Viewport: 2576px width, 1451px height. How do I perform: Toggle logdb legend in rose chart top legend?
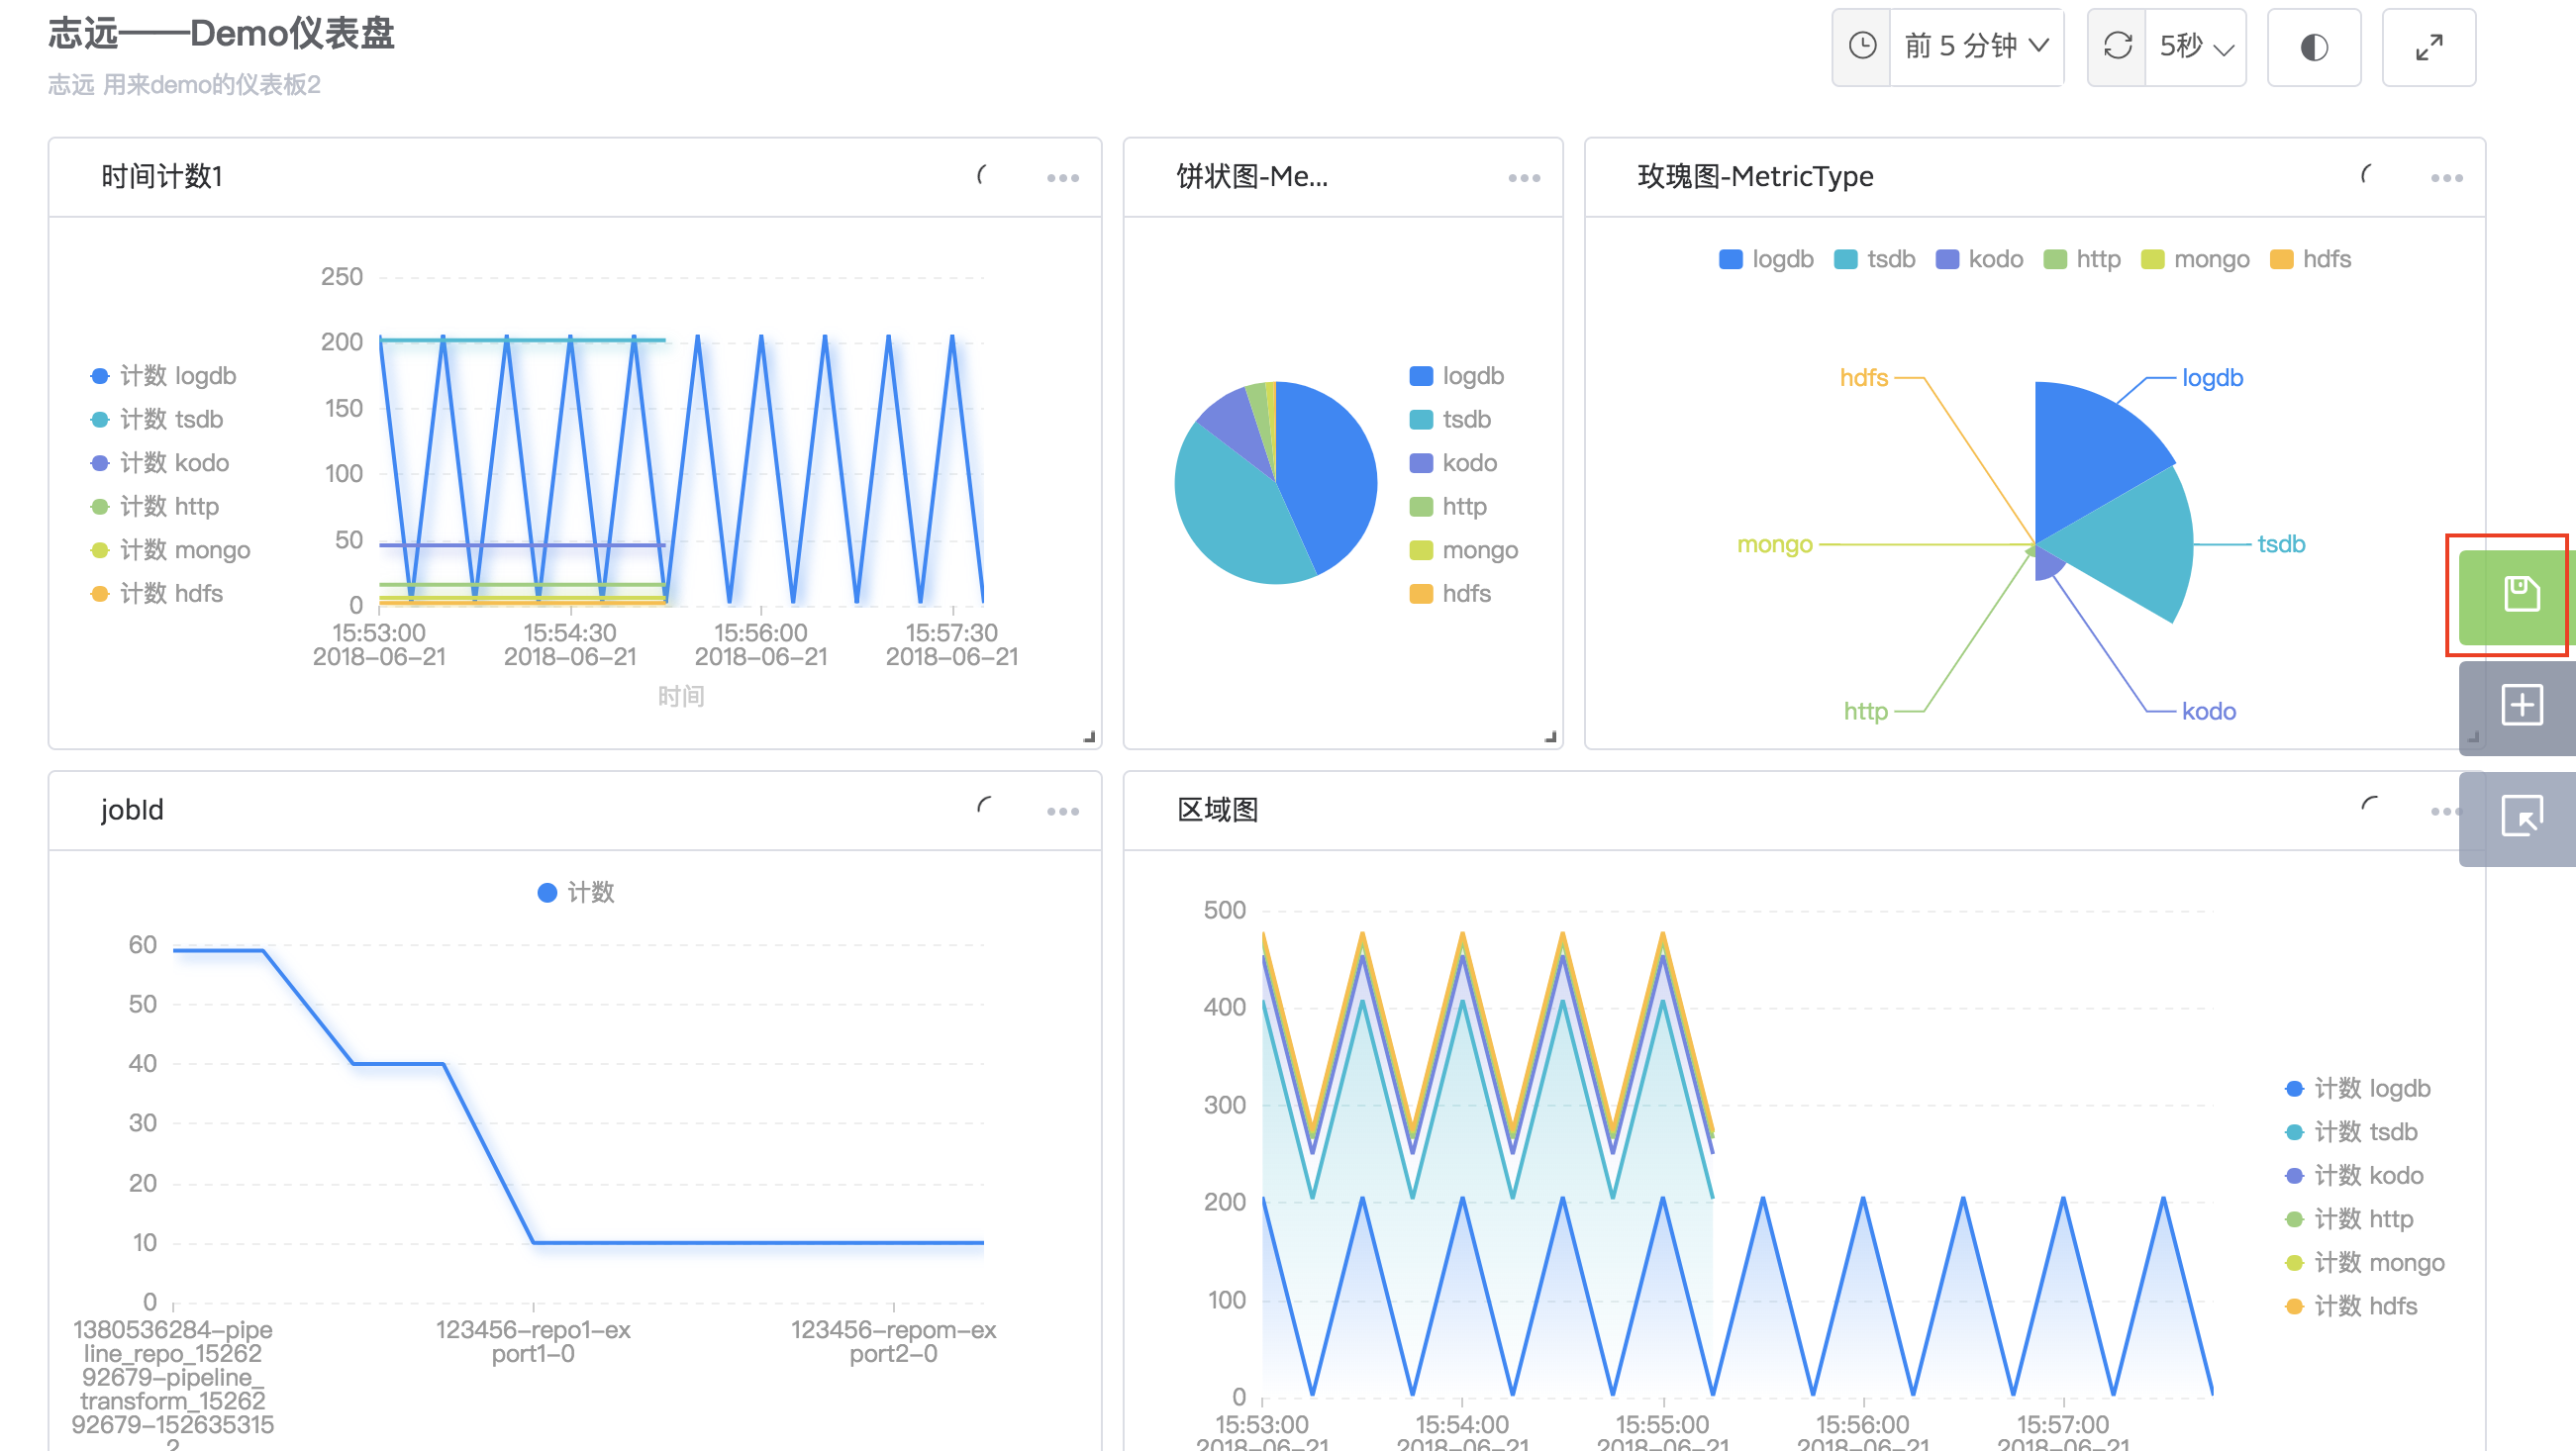pos(1766,259)
